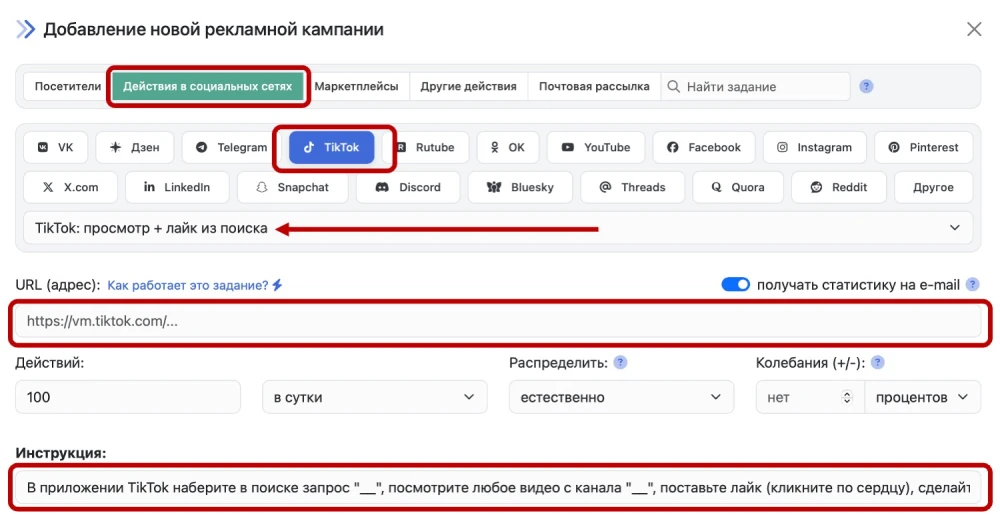This screenshot has height=515, width=1000.
Task: Select the VK social network button
Action: [56, 147]
